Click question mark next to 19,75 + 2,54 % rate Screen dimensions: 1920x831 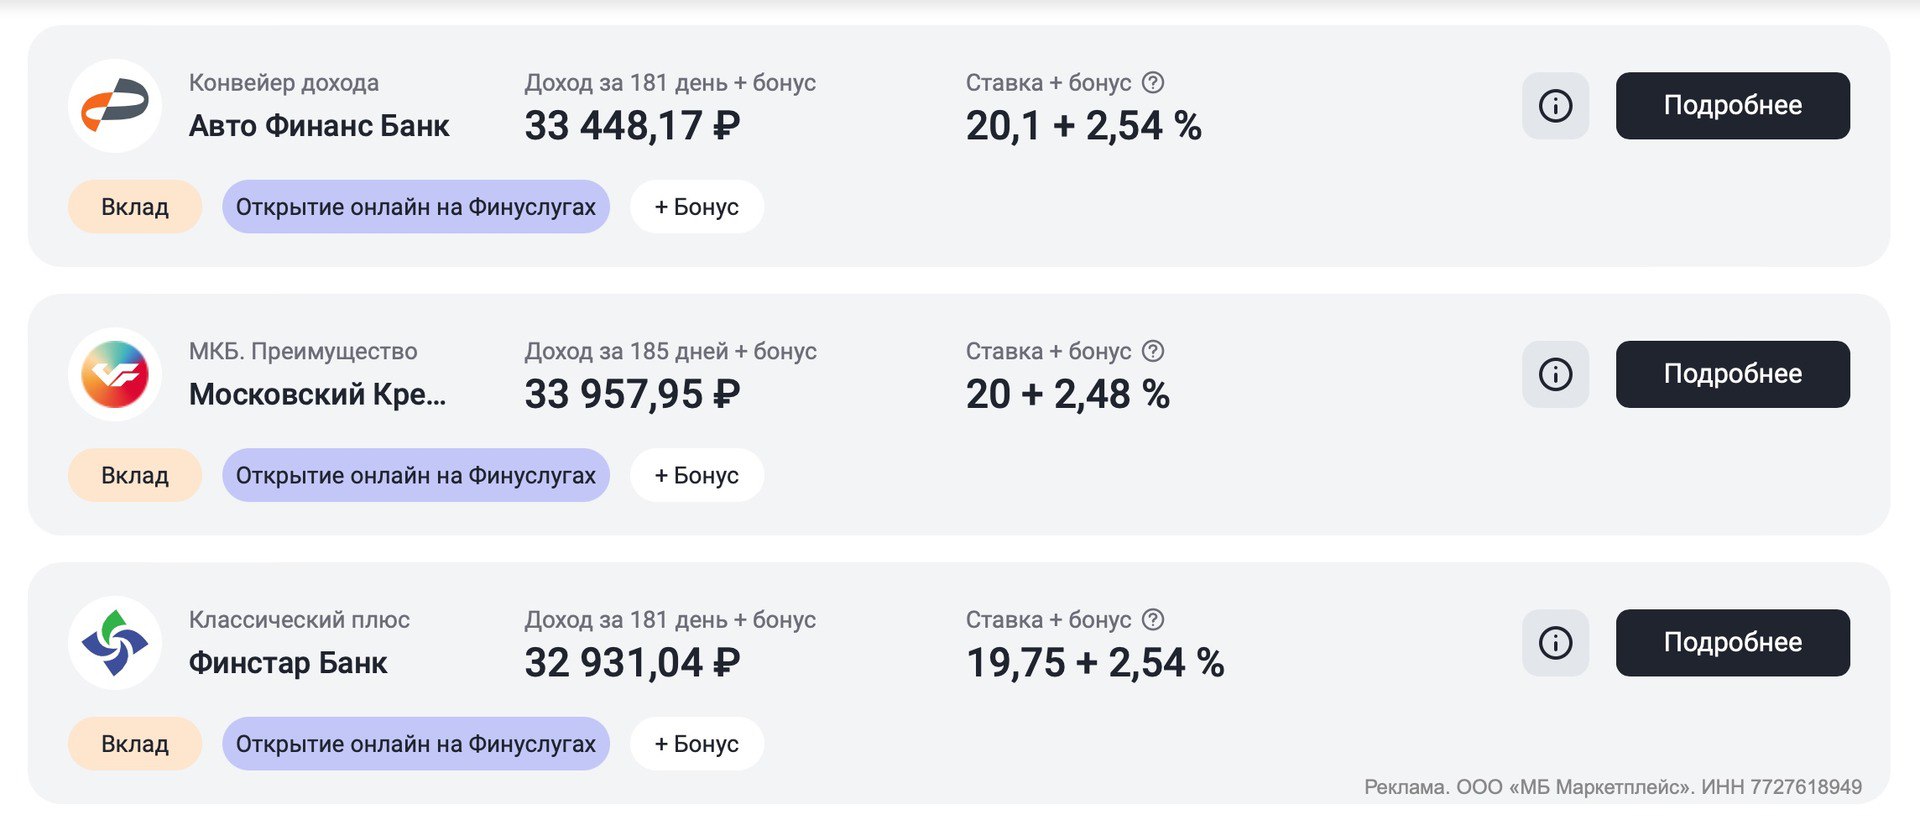pos(1153,620)
